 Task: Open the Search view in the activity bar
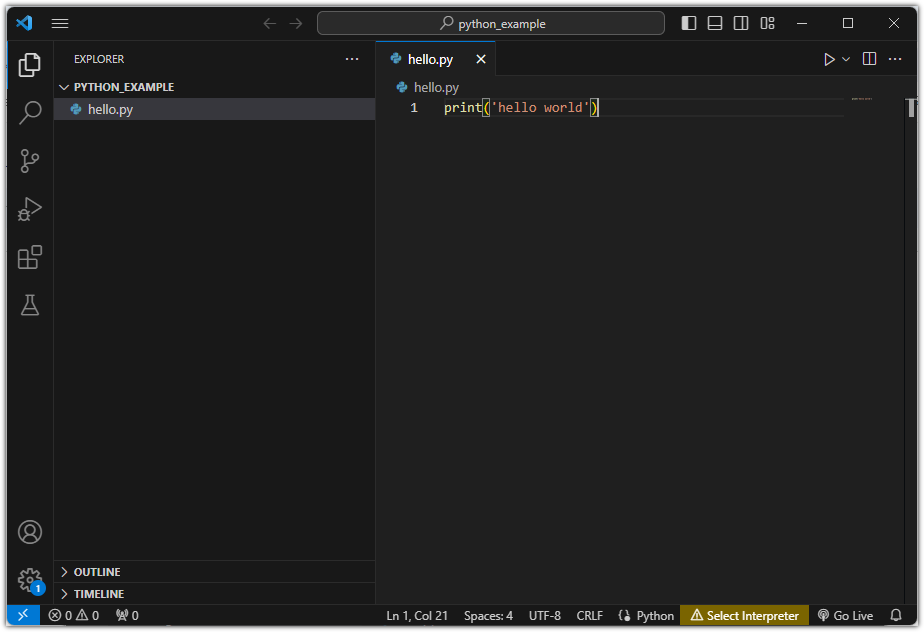point(29,113)
